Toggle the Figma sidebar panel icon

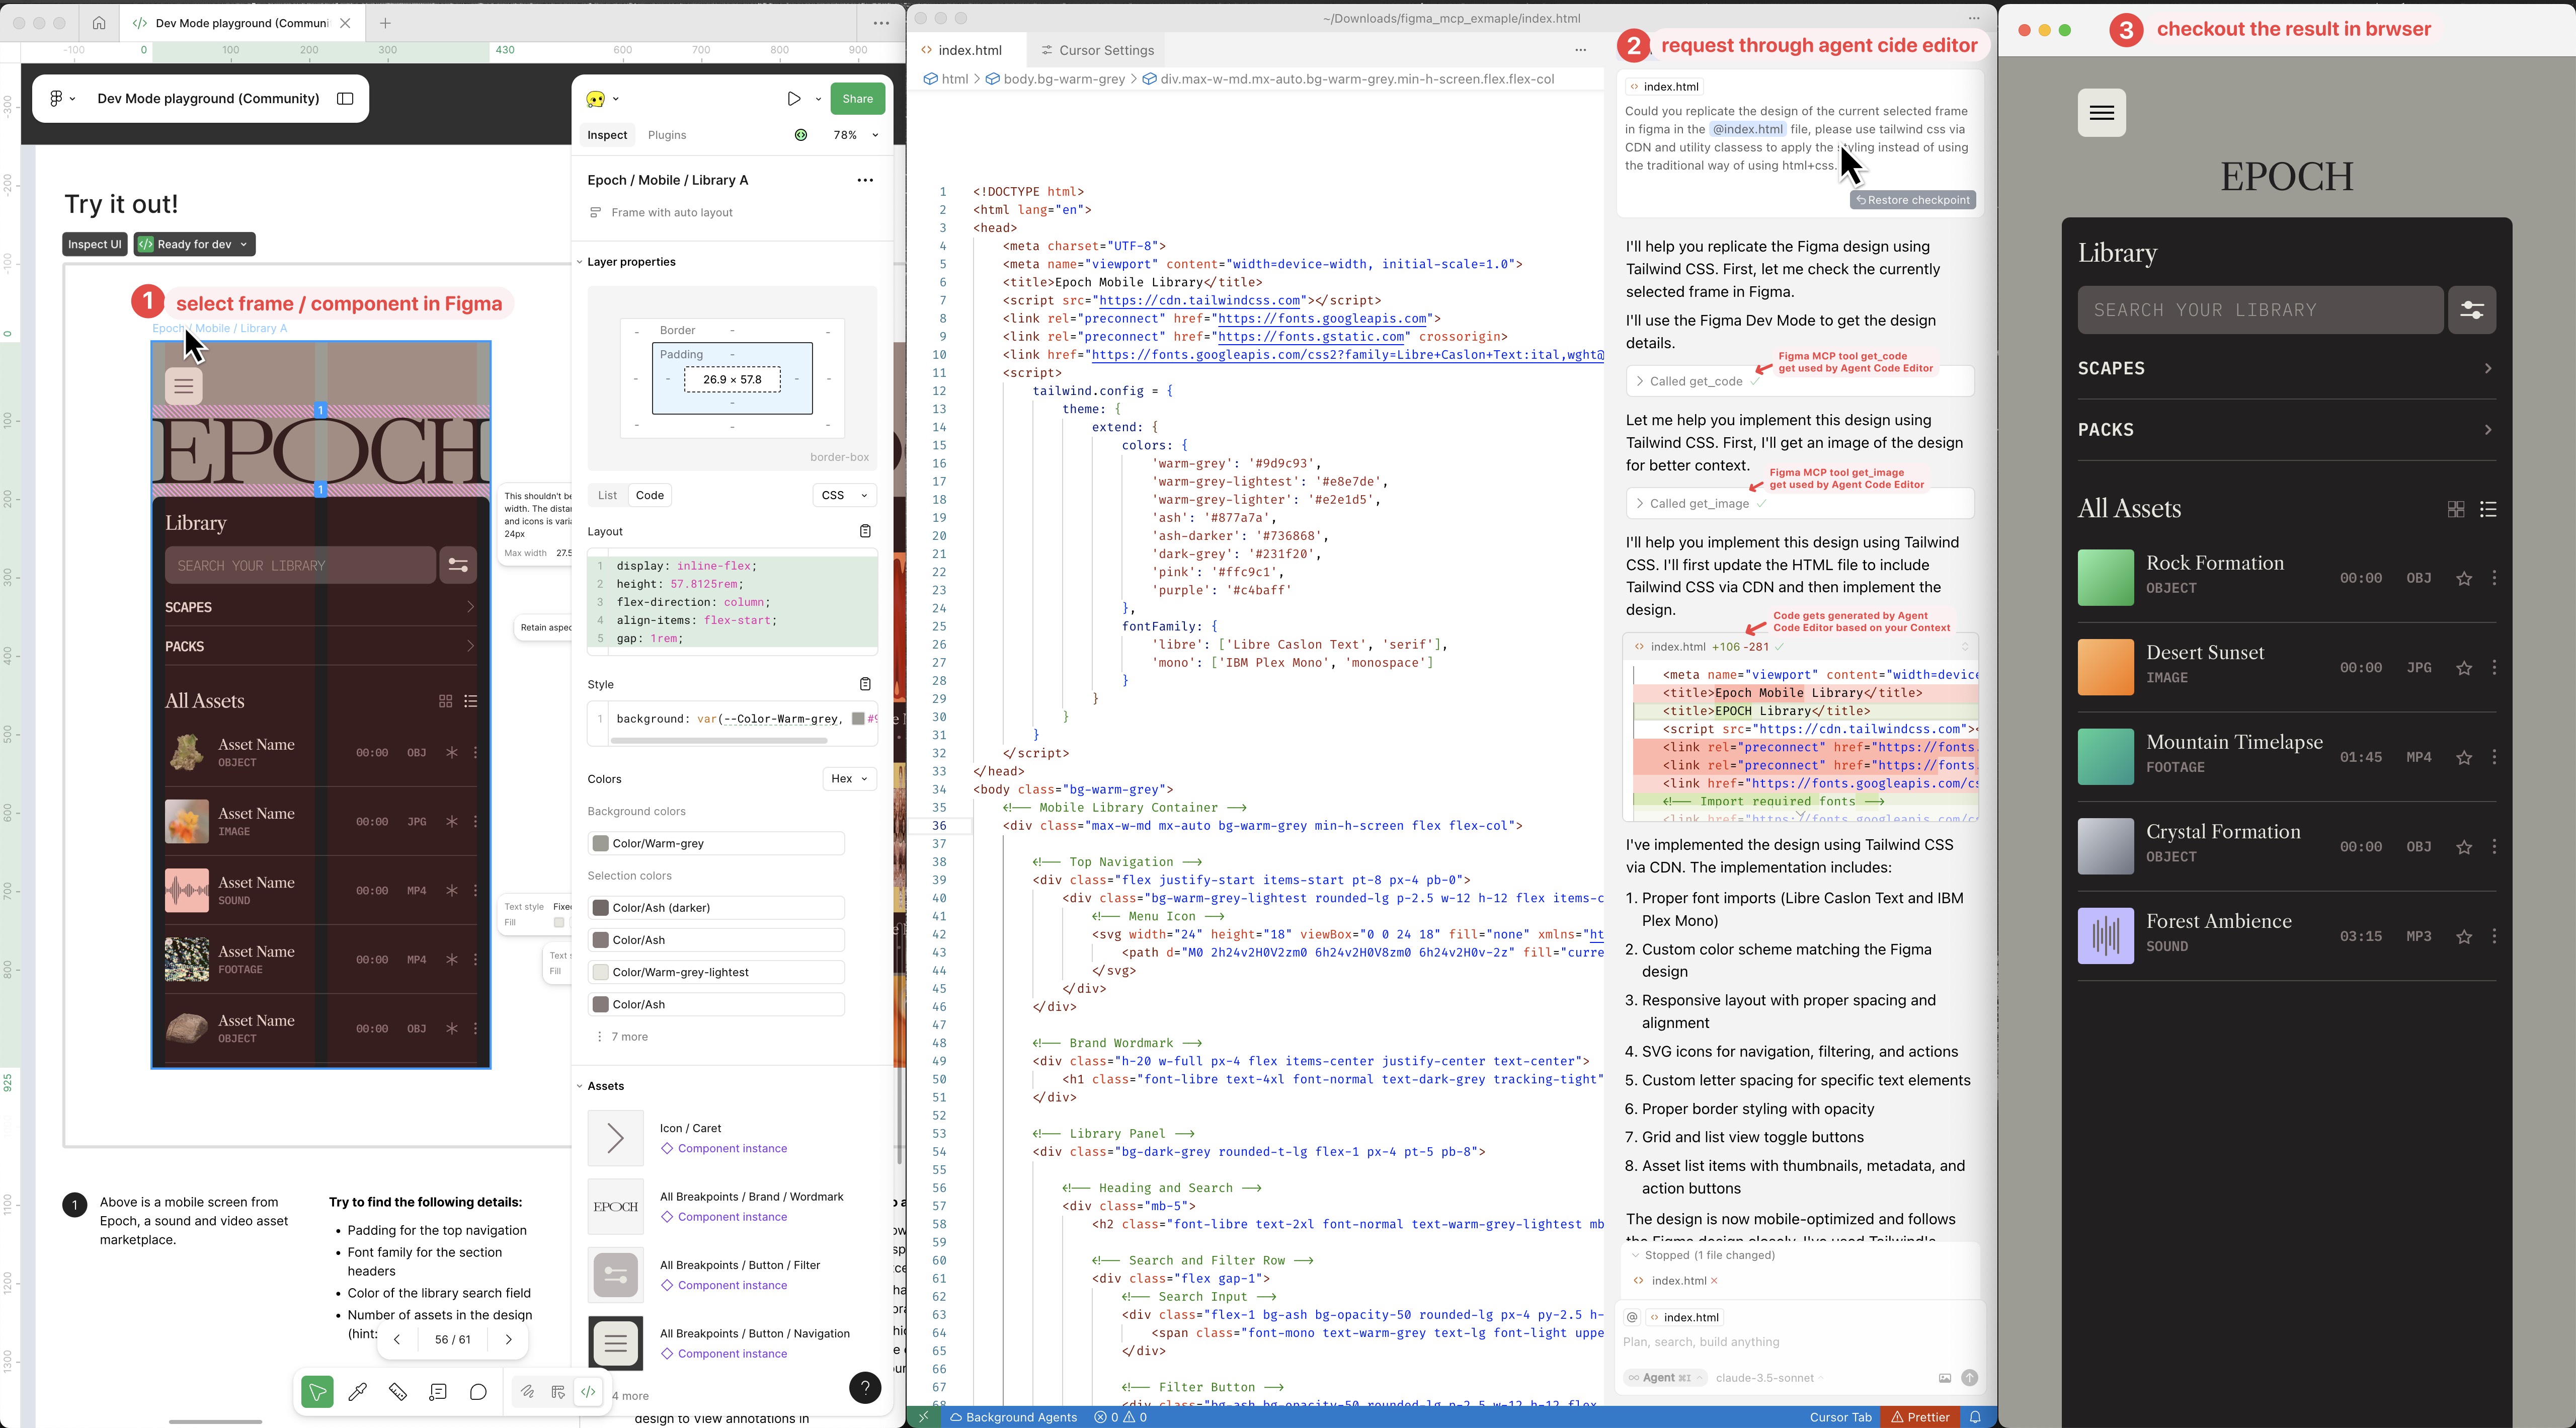(345, 98)
